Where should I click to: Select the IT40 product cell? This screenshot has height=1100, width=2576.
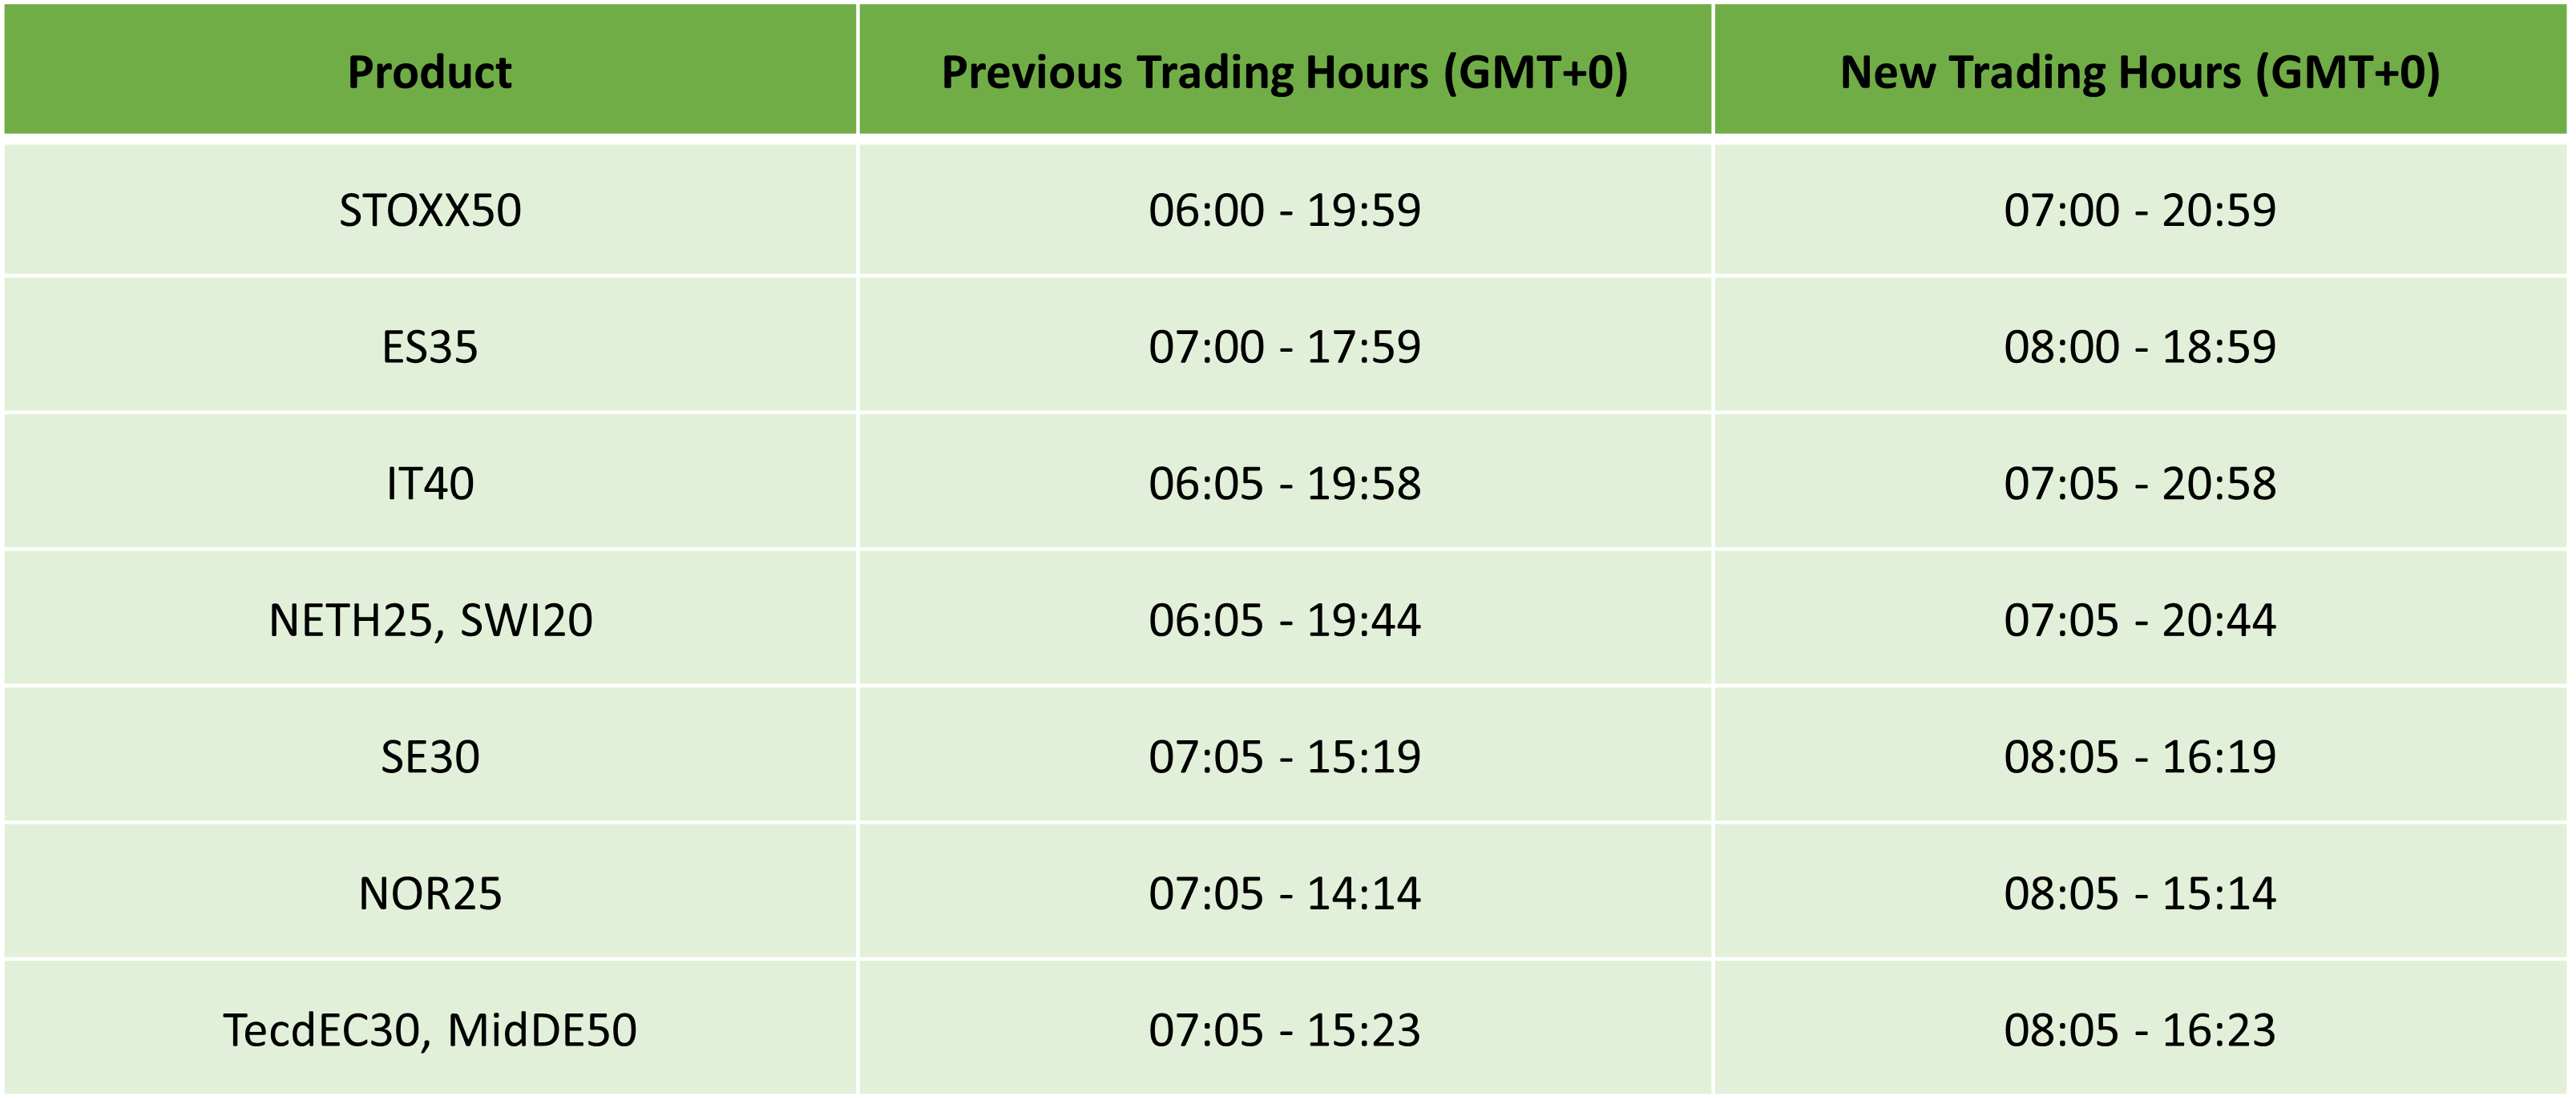point(430,483)
